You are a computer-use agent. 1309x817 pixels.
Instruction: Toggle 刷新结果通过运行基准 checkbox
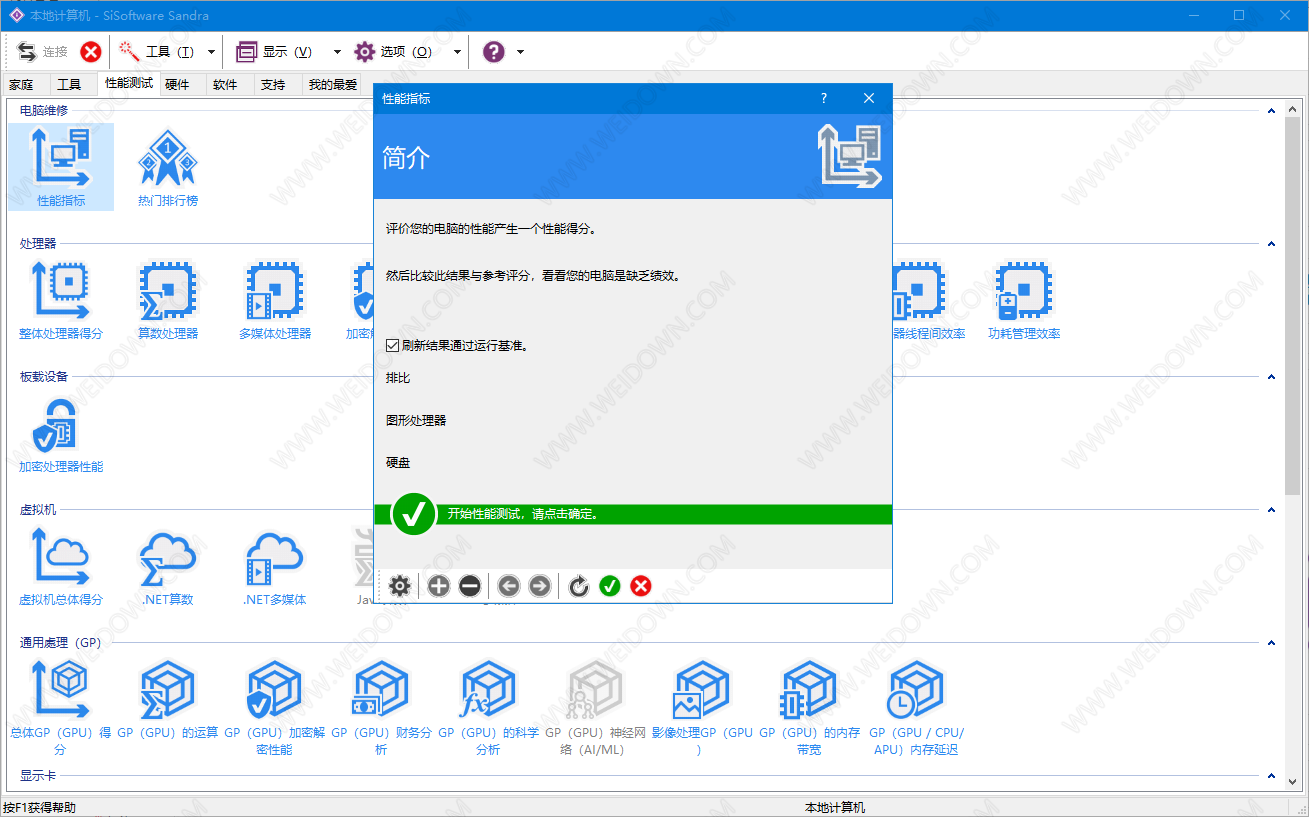[x=393, y=345]
